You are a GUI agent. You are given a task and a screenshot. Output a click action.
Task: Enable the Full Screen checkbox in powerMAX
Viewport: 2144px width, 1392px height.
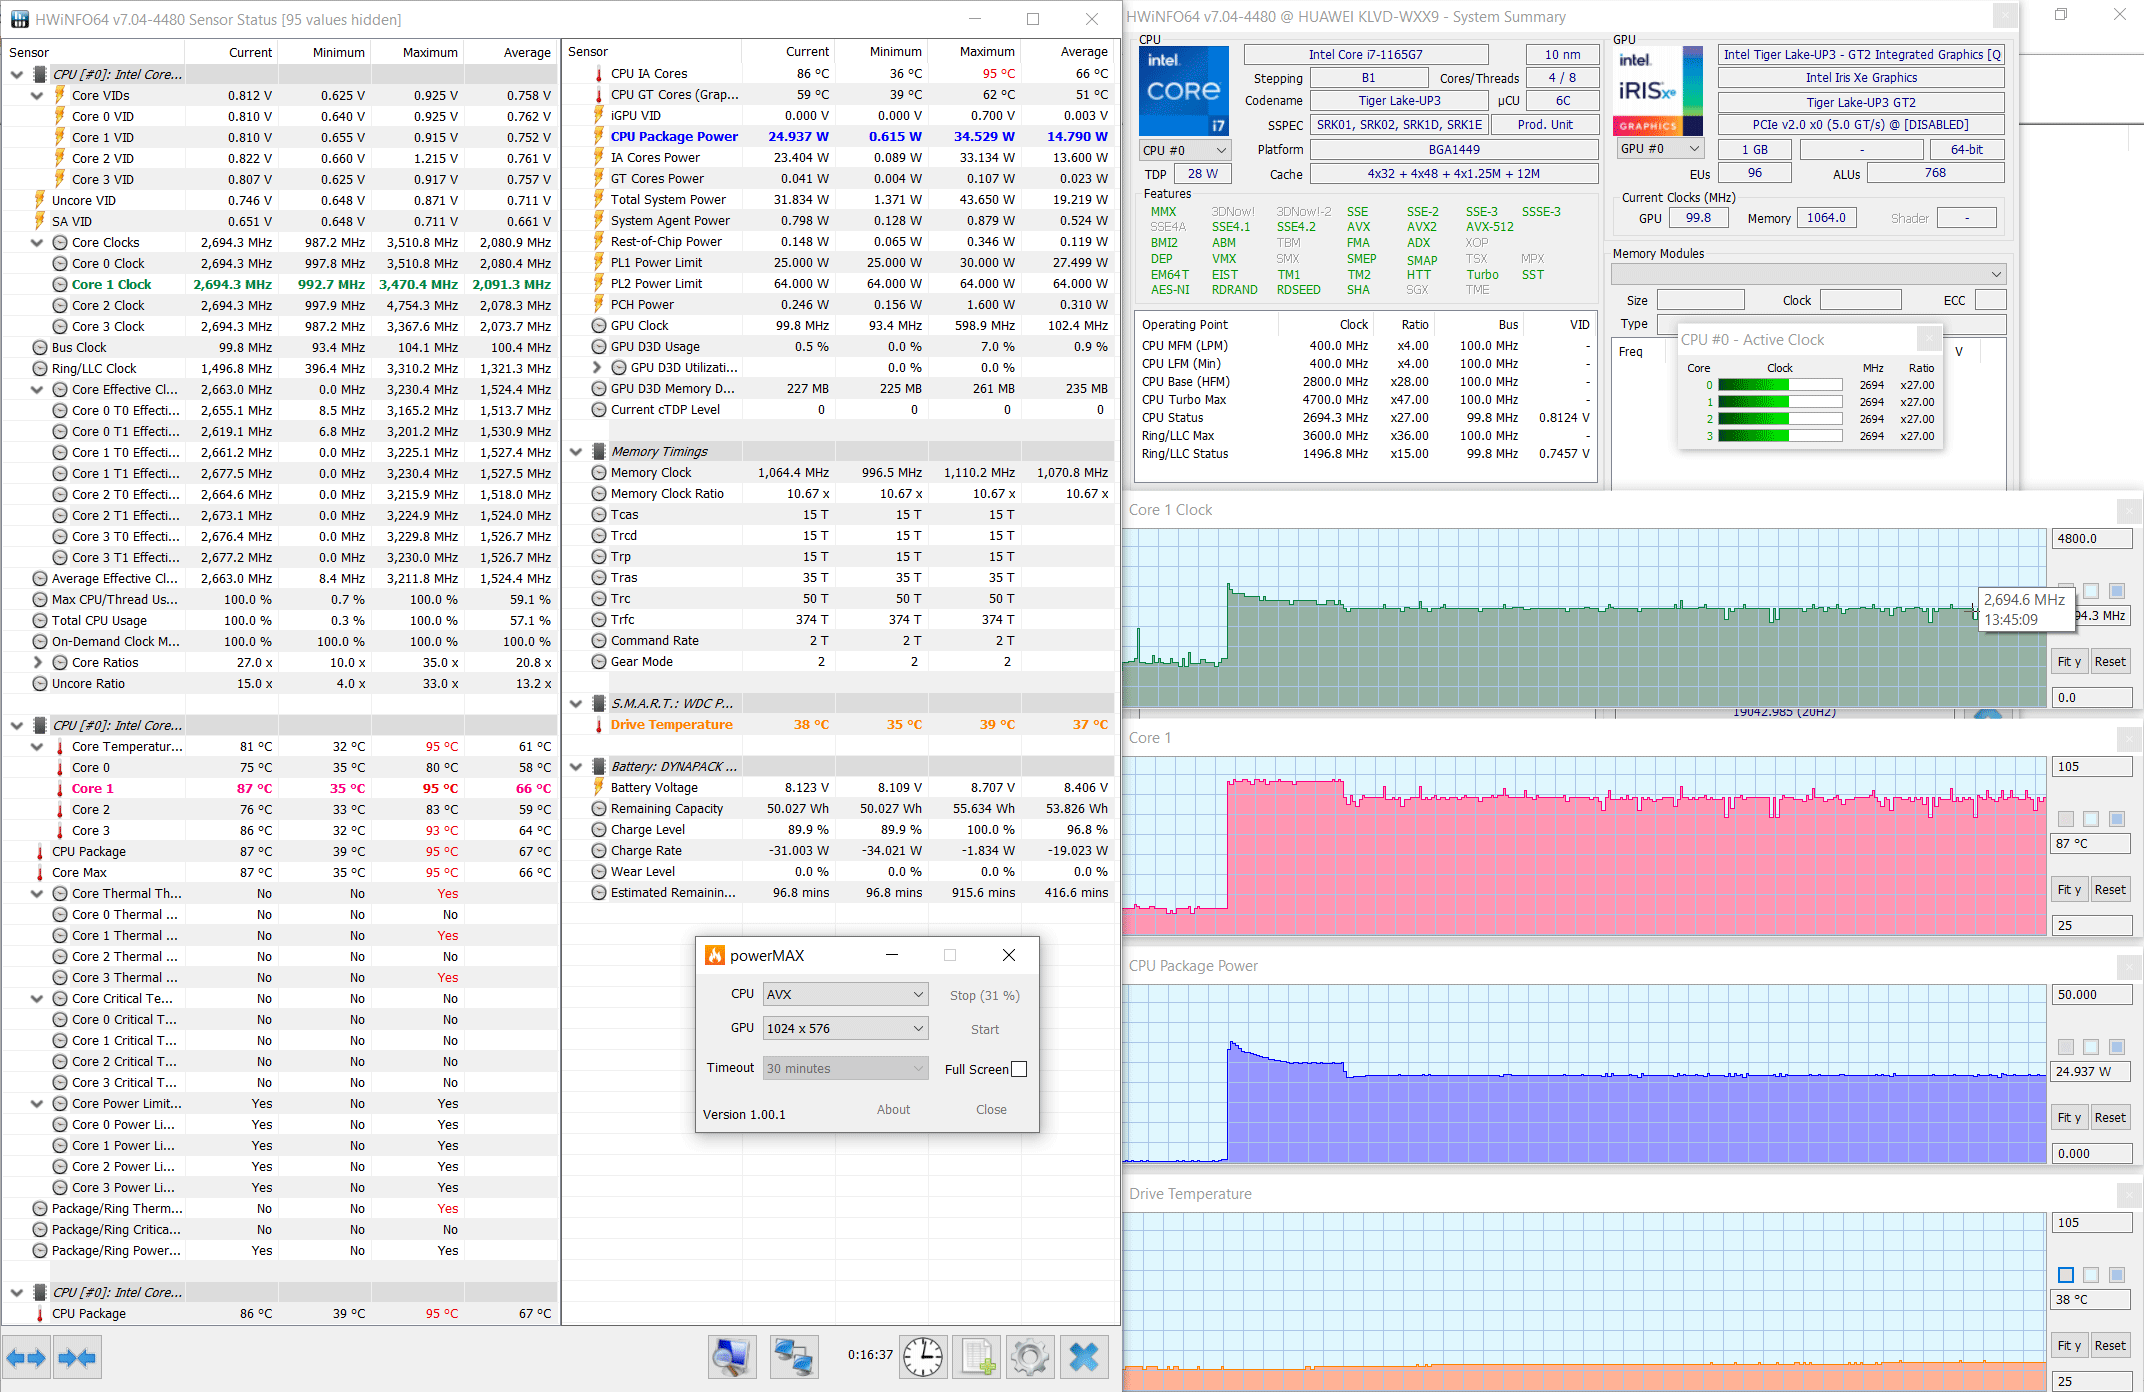[x=1019, y=1069]
